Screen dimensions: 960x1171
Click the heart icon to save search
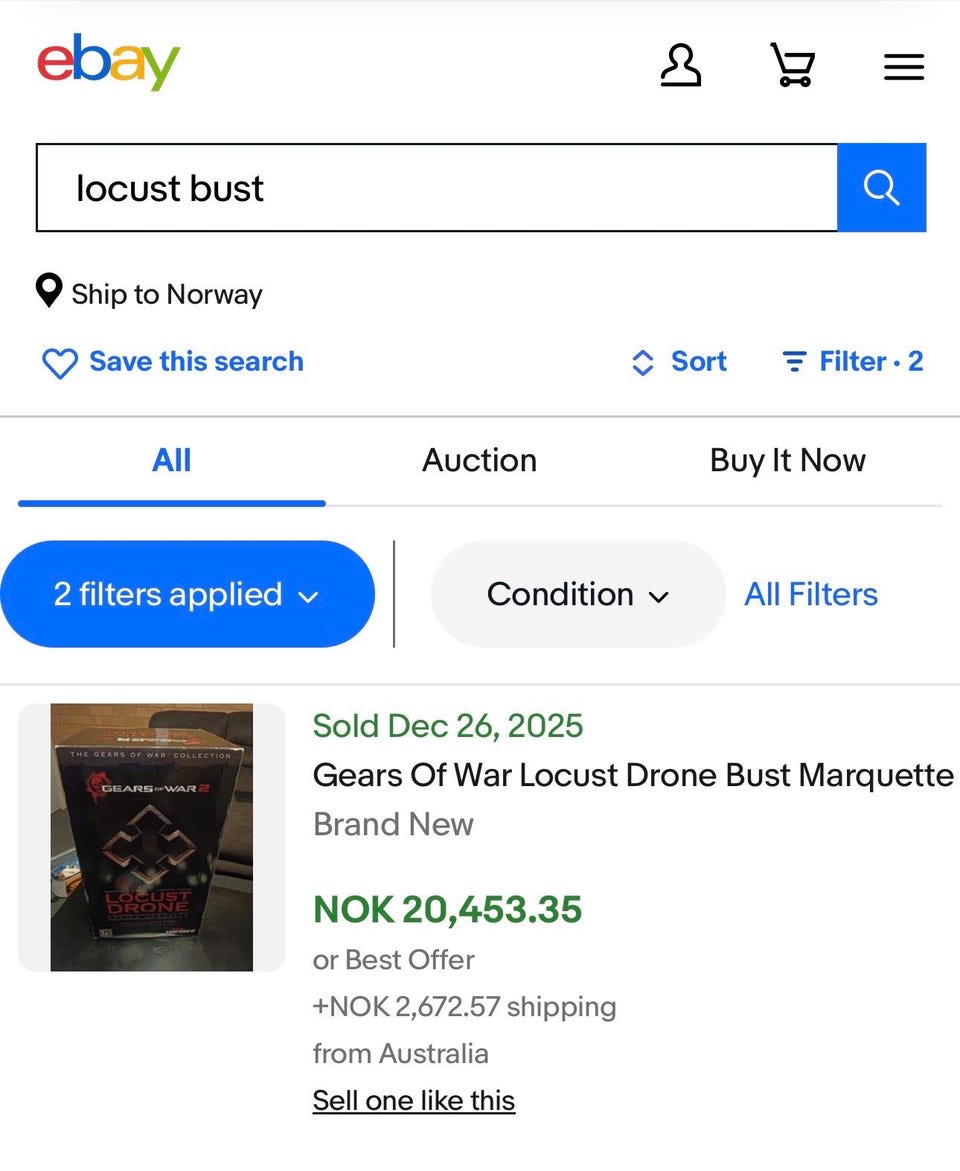60,363
